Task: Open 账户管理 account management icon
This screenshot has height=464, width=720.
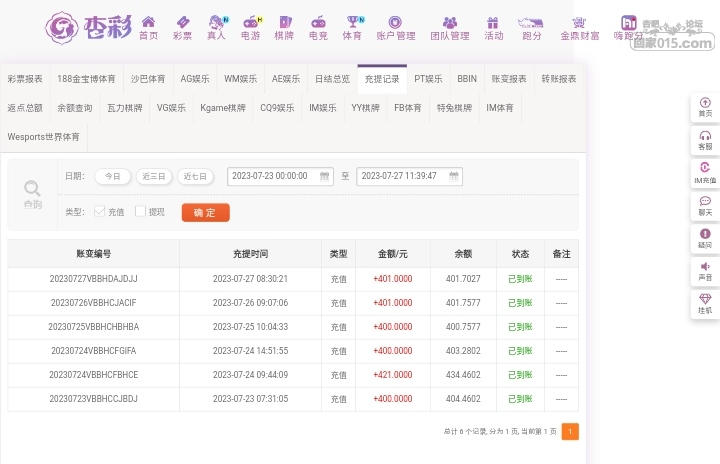Action: tap(395, 22)
